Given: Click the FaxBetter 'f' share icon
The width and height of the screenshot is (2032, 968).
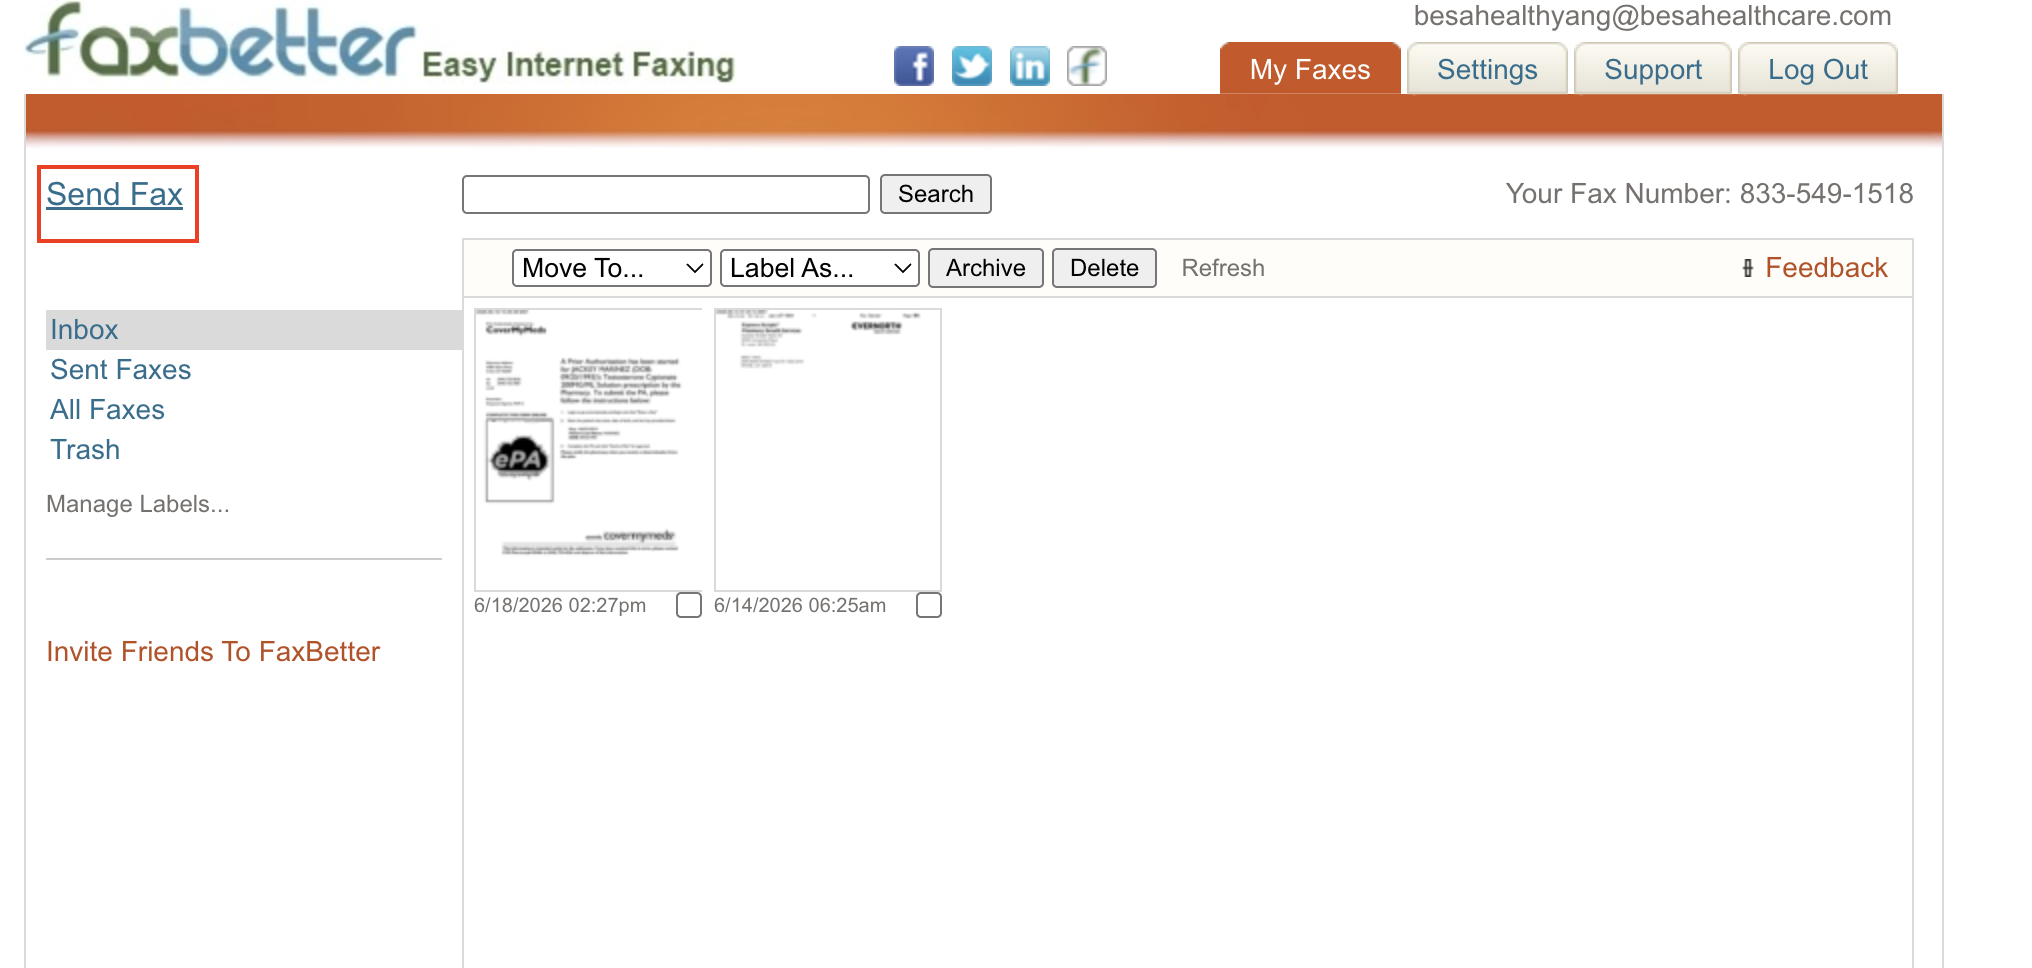Looking at the screenshot, I should click(x=1087, y=66).
